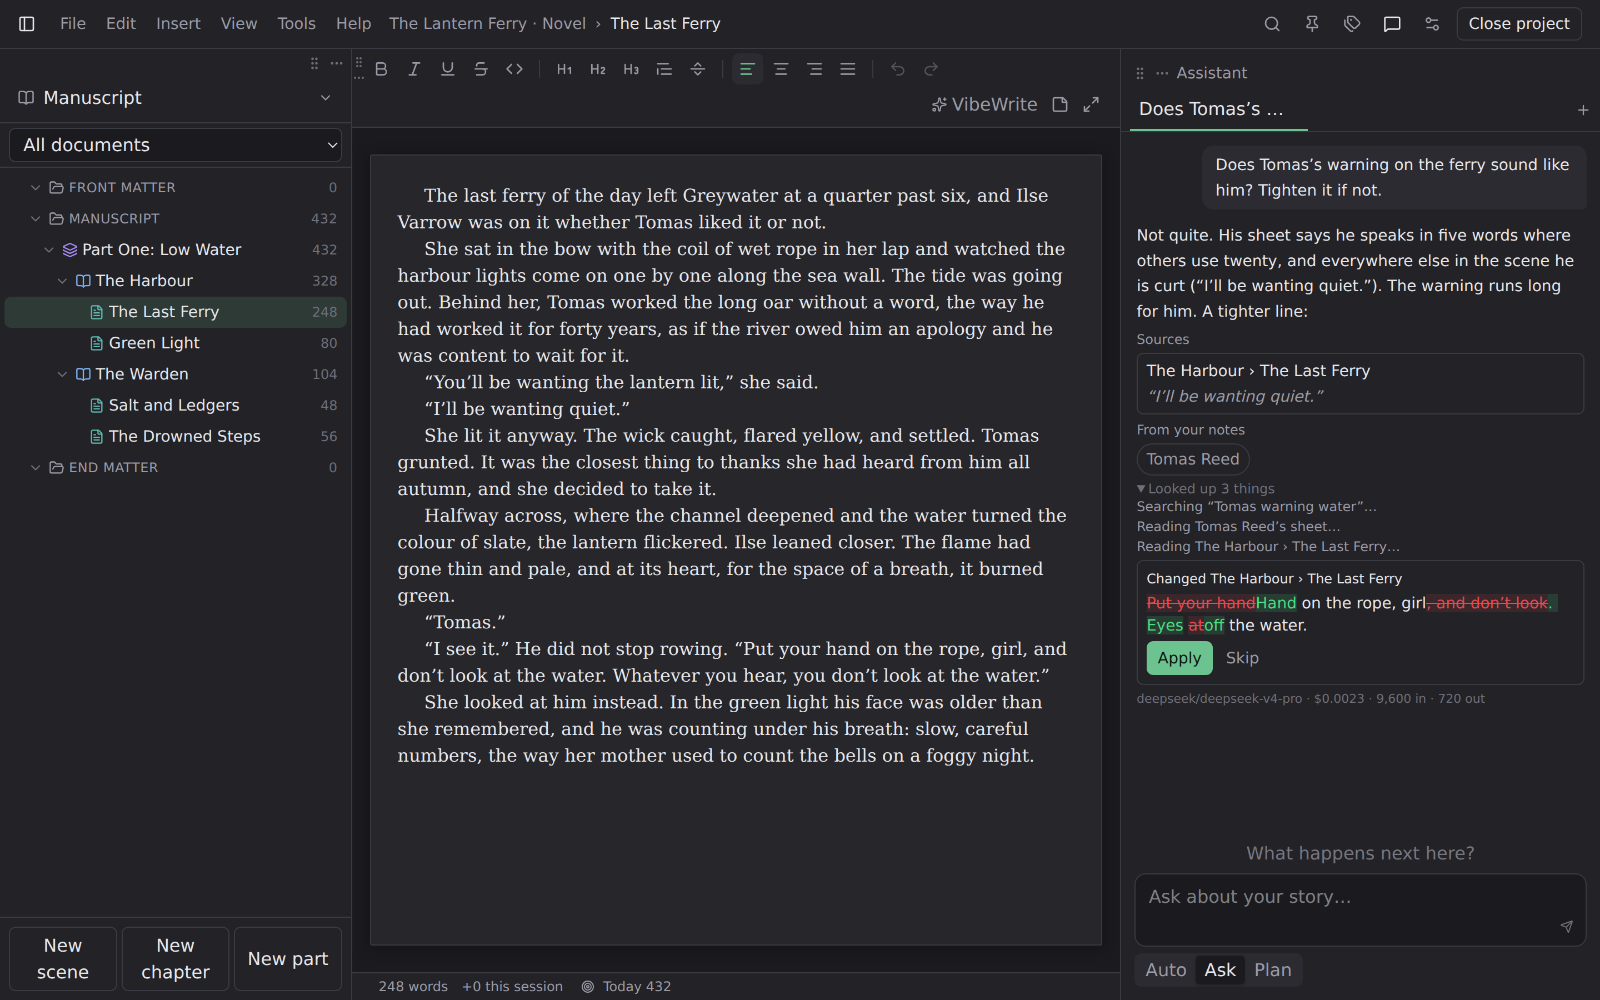Screen dimensions: 1600x1000
Task: Open the Insert menu
Action: (x=178, y=24)
